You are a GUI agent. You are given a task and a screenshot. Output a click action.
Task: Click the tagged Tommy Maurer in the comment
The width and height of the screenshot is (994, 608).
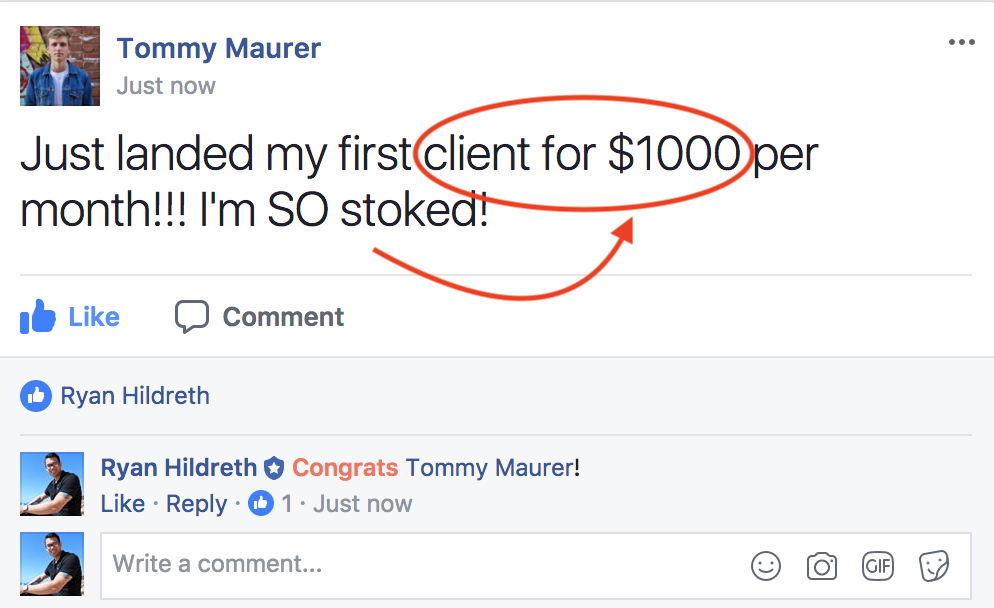pos(489,468)
